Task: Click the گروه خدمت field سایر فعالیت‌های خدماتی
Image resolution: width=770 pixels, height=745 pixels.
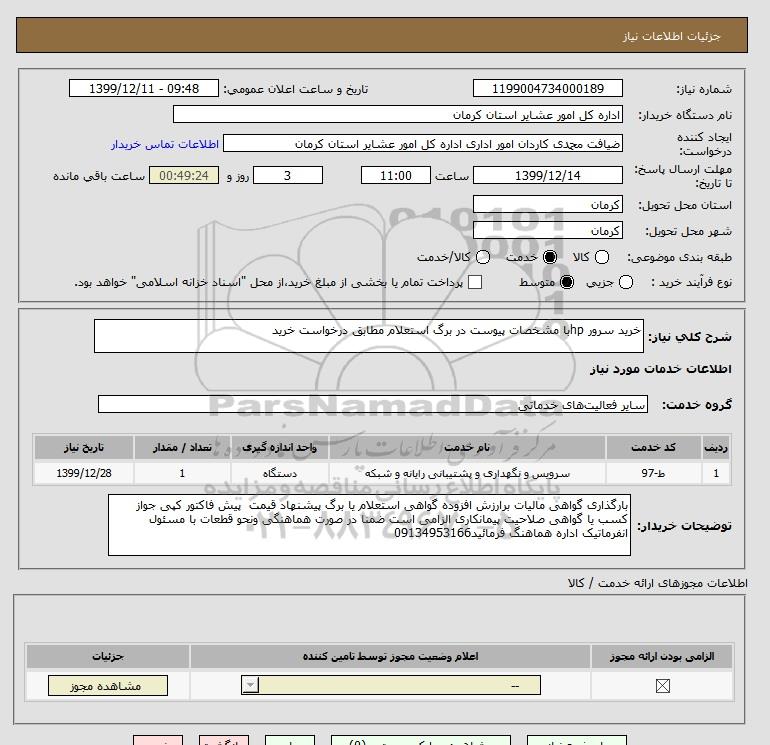Action: pyautogui.click(x=373, y=404)
